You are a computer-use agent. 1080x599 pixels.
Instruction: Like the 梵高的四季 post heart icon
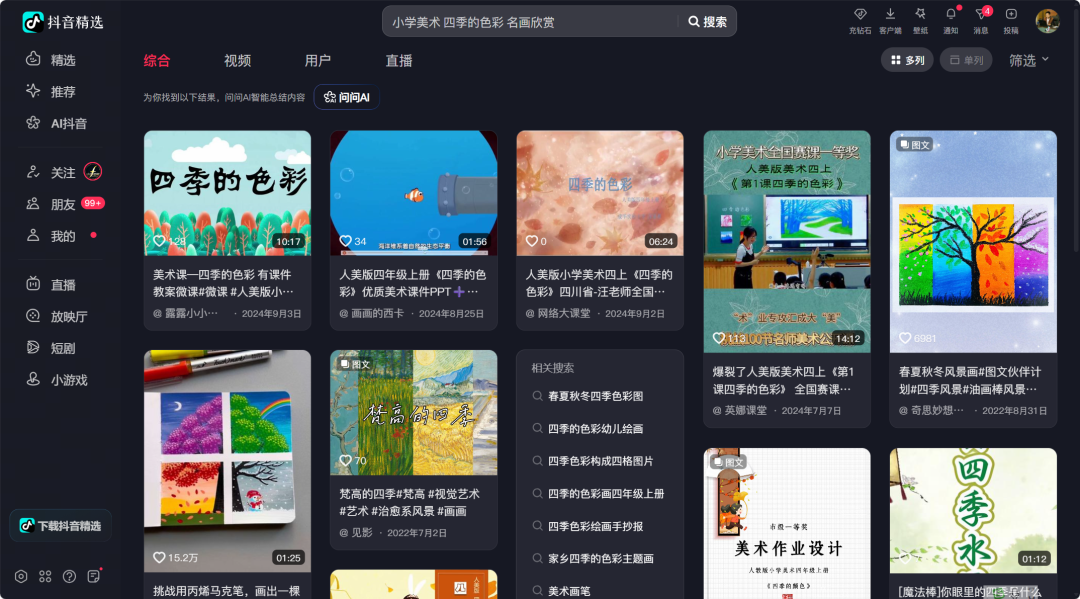(346, 461)
